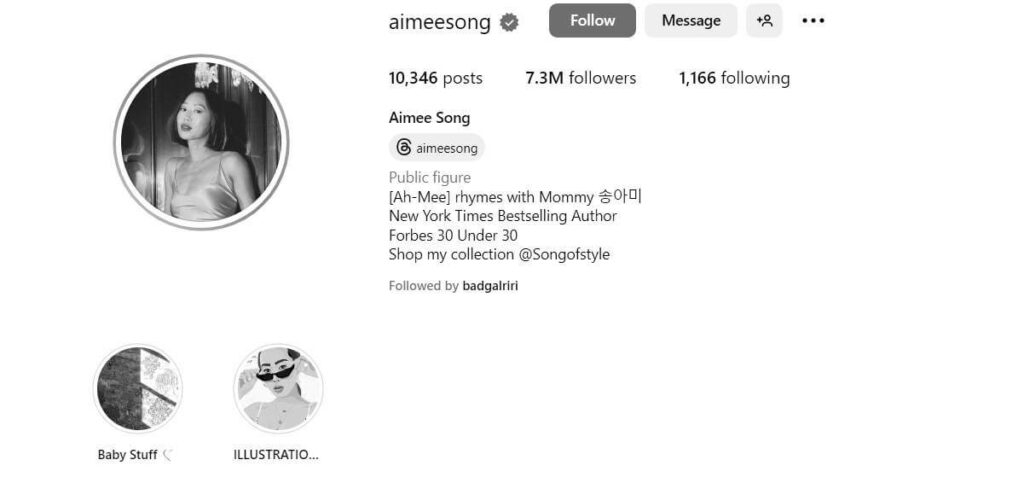Screen dimensions: 1024x489
Task: Send a message with the Message button
Action: pyautogui.click(x=691, y=20)
